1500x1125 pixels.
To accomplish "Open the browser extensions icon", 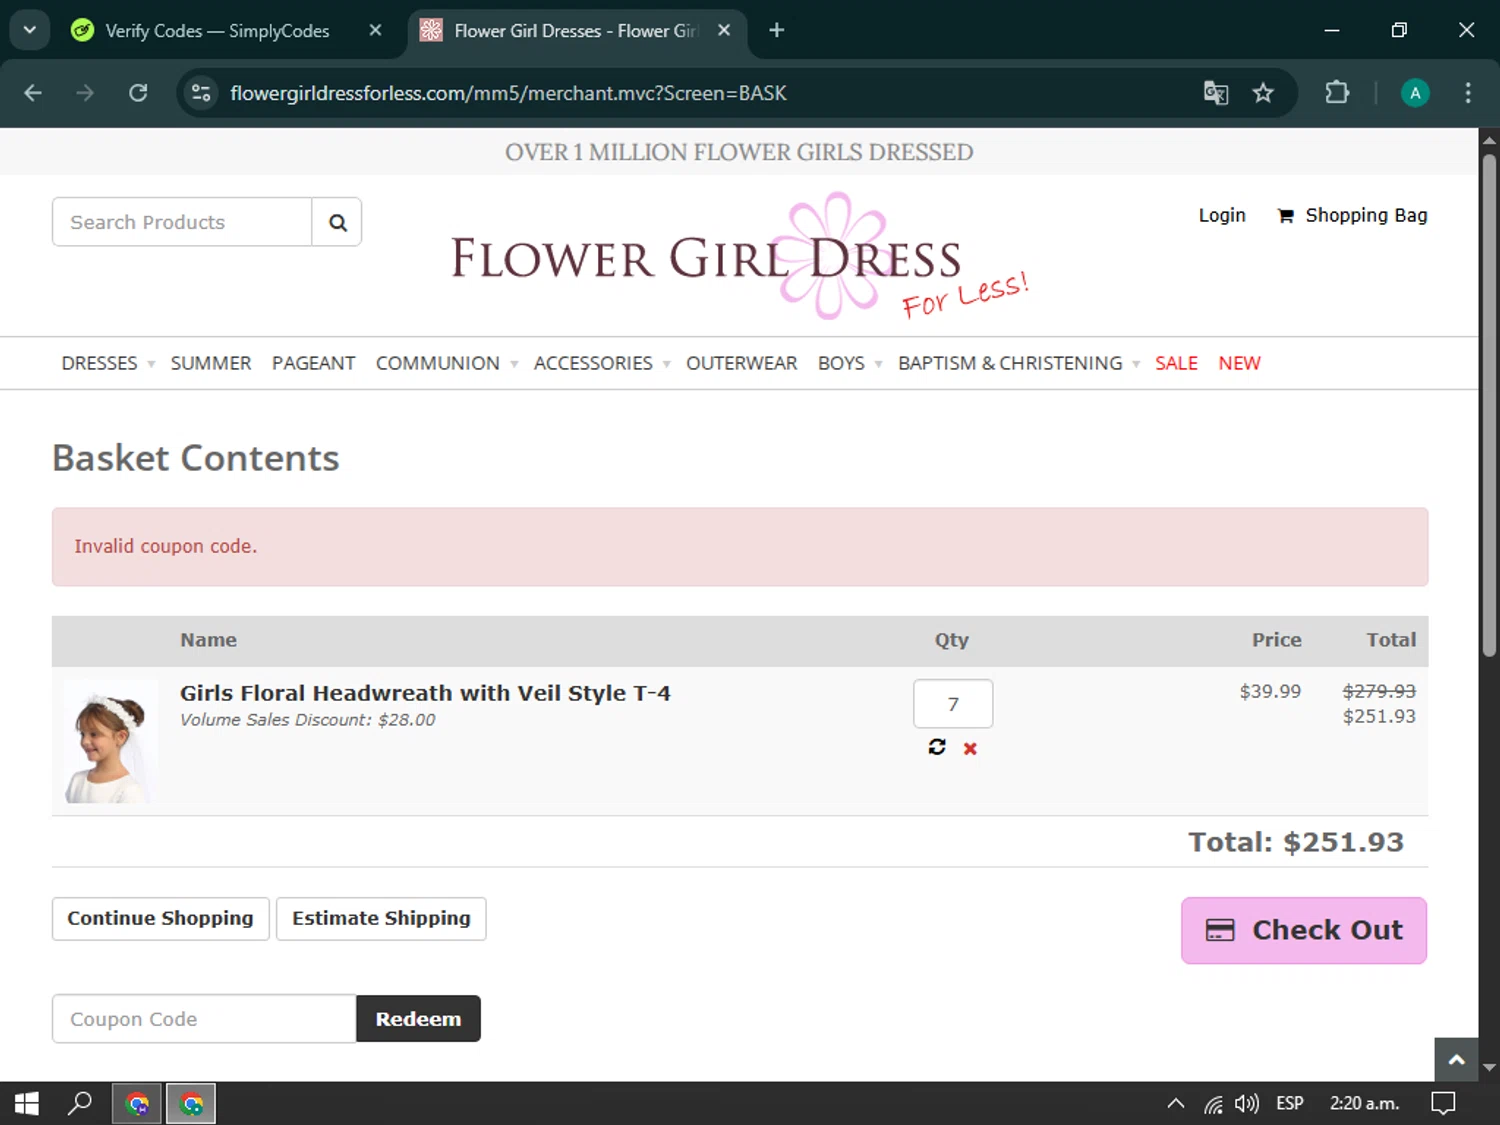I will [x=1337, y=93].
